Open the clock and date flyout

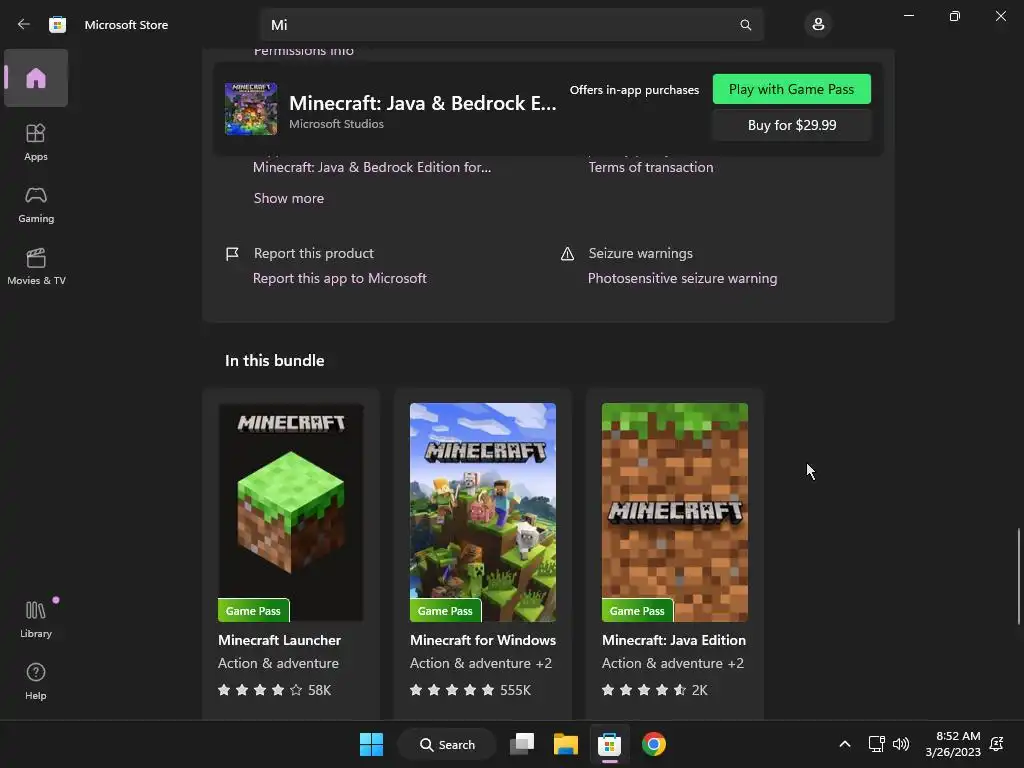(x=953, y=744)
